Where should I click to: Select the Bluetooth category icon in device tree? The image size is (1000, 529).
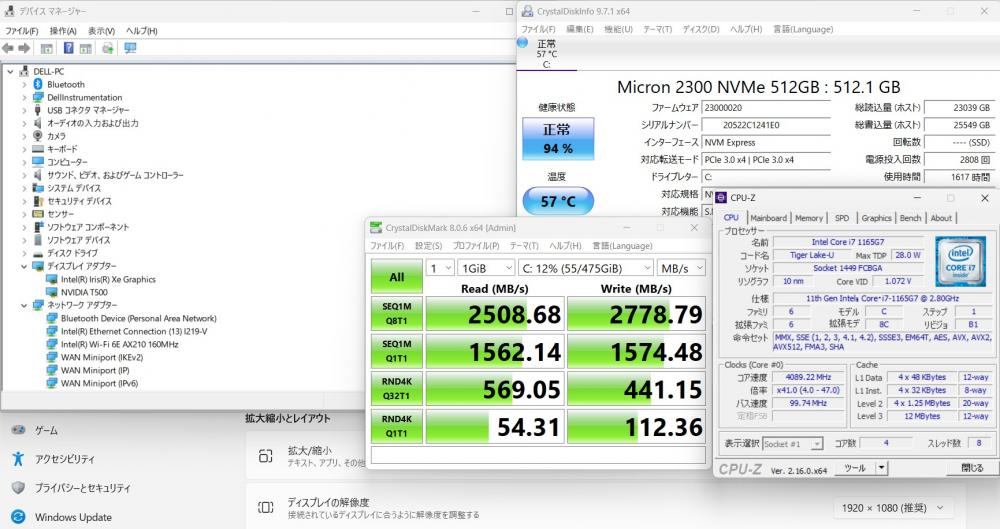(x=38, y=84)
